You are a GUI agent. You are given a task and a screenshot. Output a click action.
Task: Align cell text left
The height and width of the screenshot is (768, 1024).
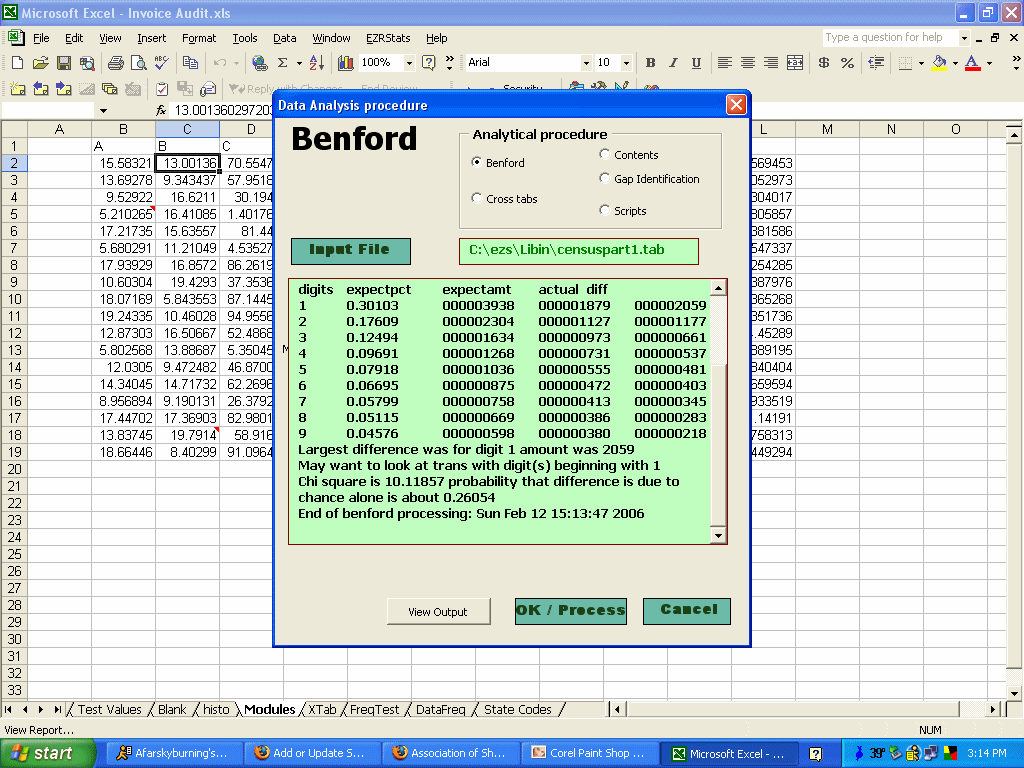click(x=724, y=63)
